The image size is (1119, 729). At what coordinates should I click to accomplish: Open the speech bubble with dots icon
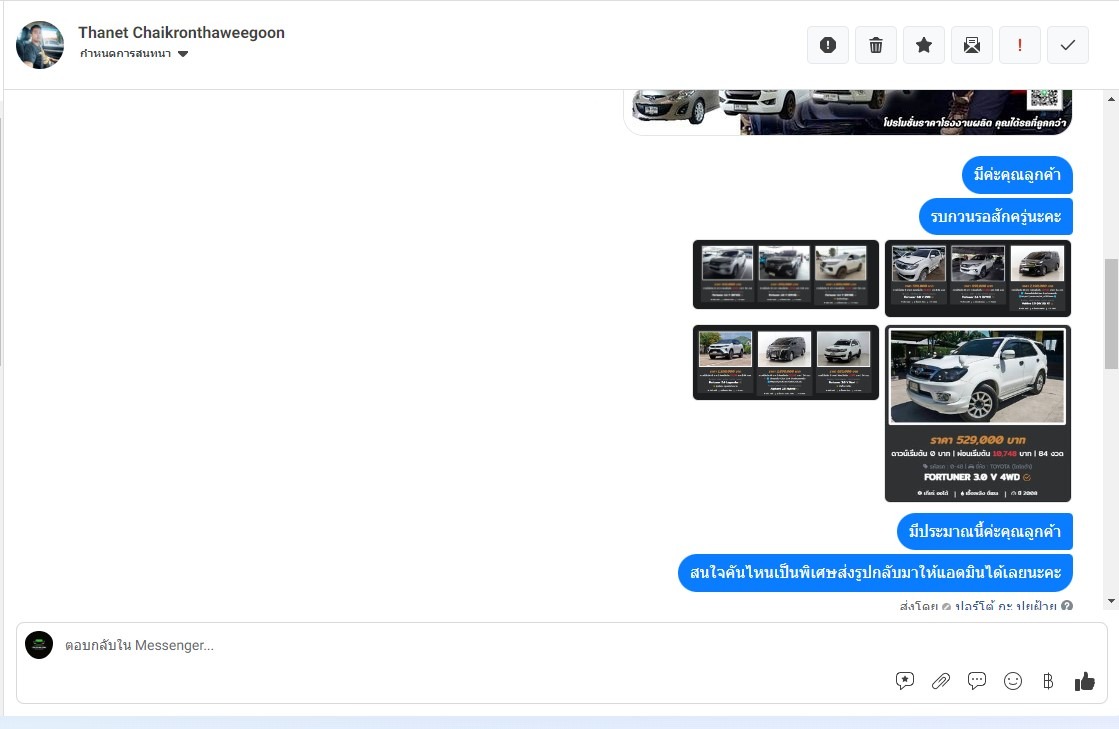pyautogui.click(x=977, y=681)
